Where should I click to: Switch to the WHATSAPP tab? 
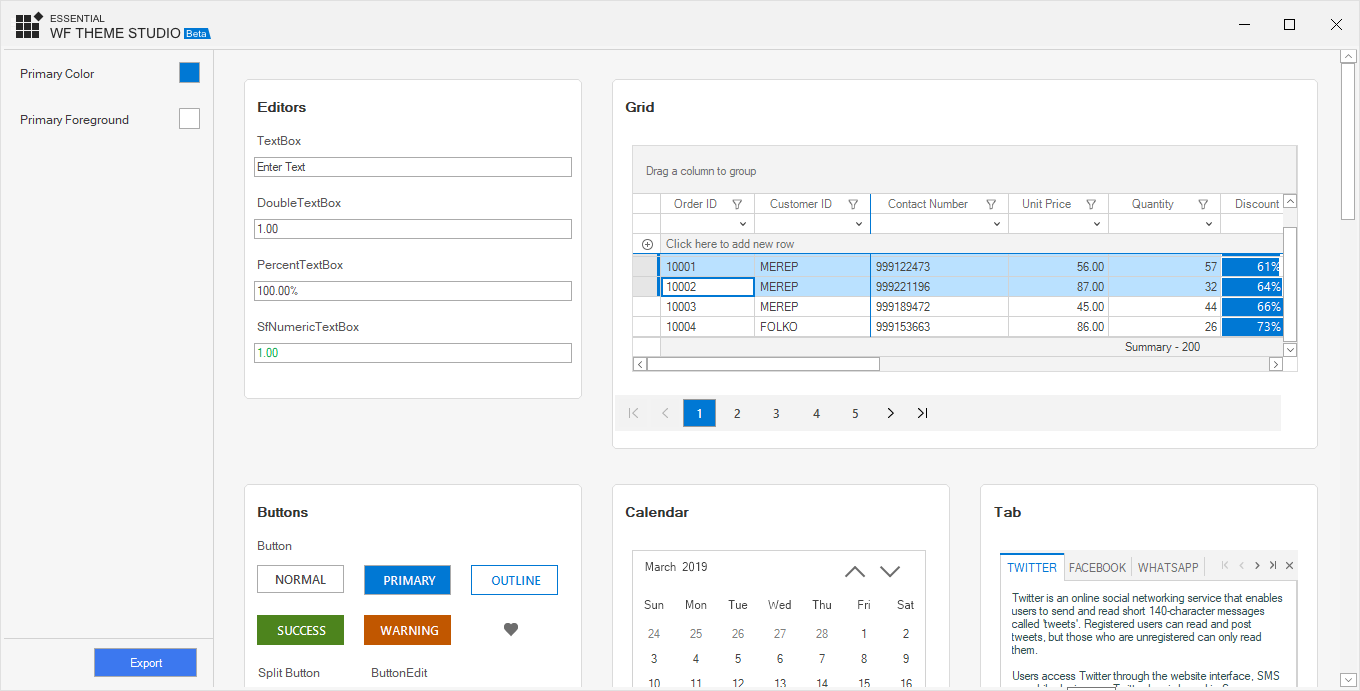(1168, 567)
